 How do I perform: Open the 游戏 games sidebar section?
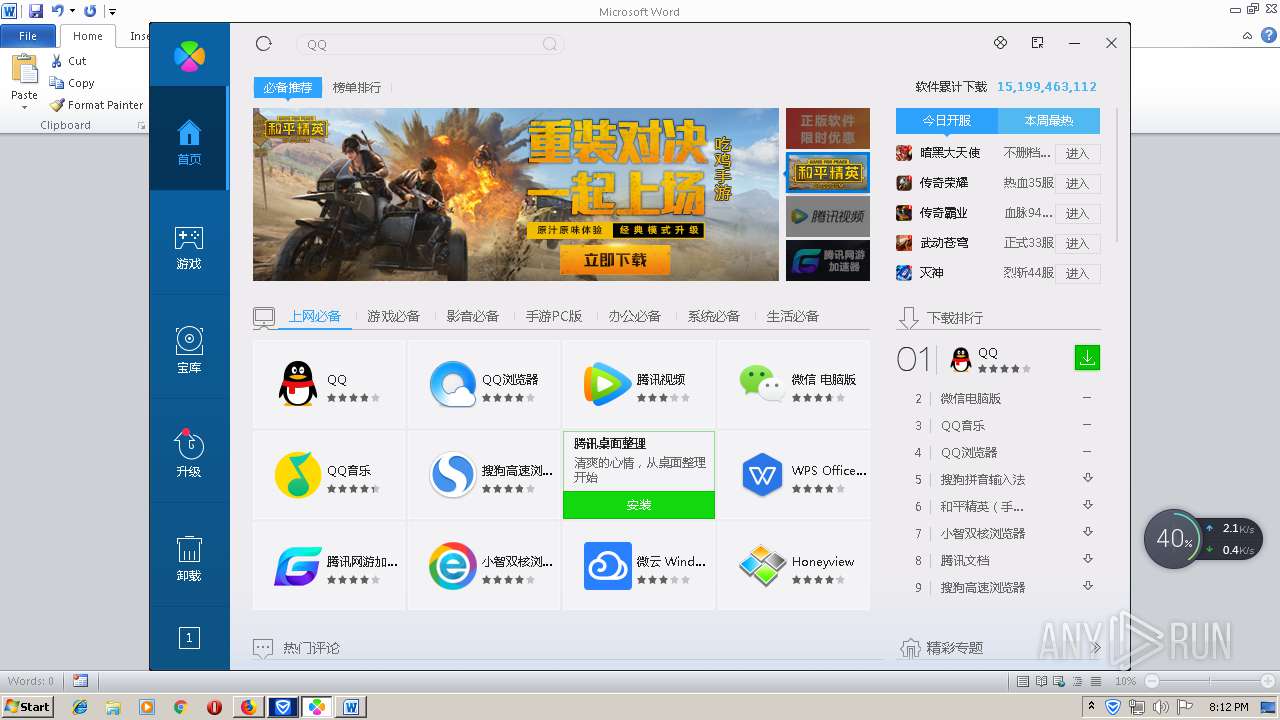(189, 248)
